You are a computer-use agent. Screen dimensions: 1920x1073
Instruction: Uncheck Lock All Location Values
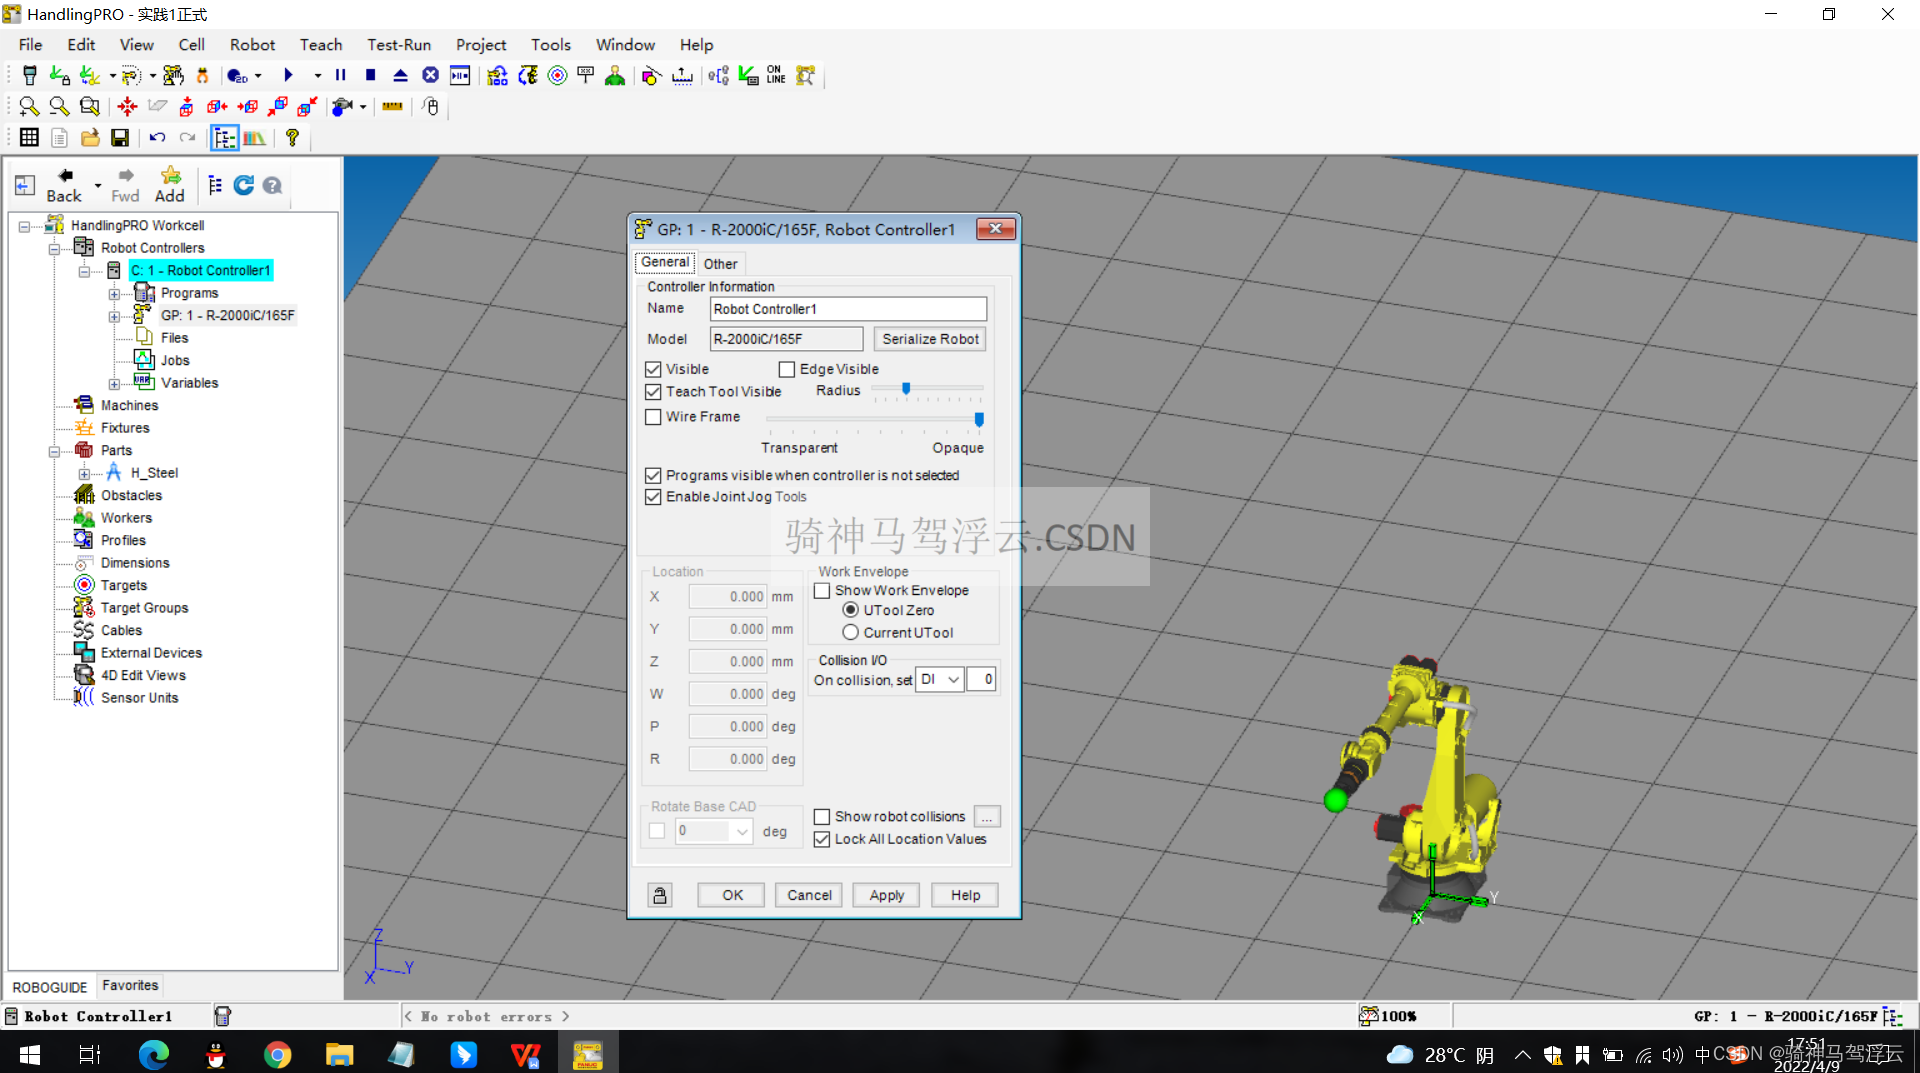822,840
